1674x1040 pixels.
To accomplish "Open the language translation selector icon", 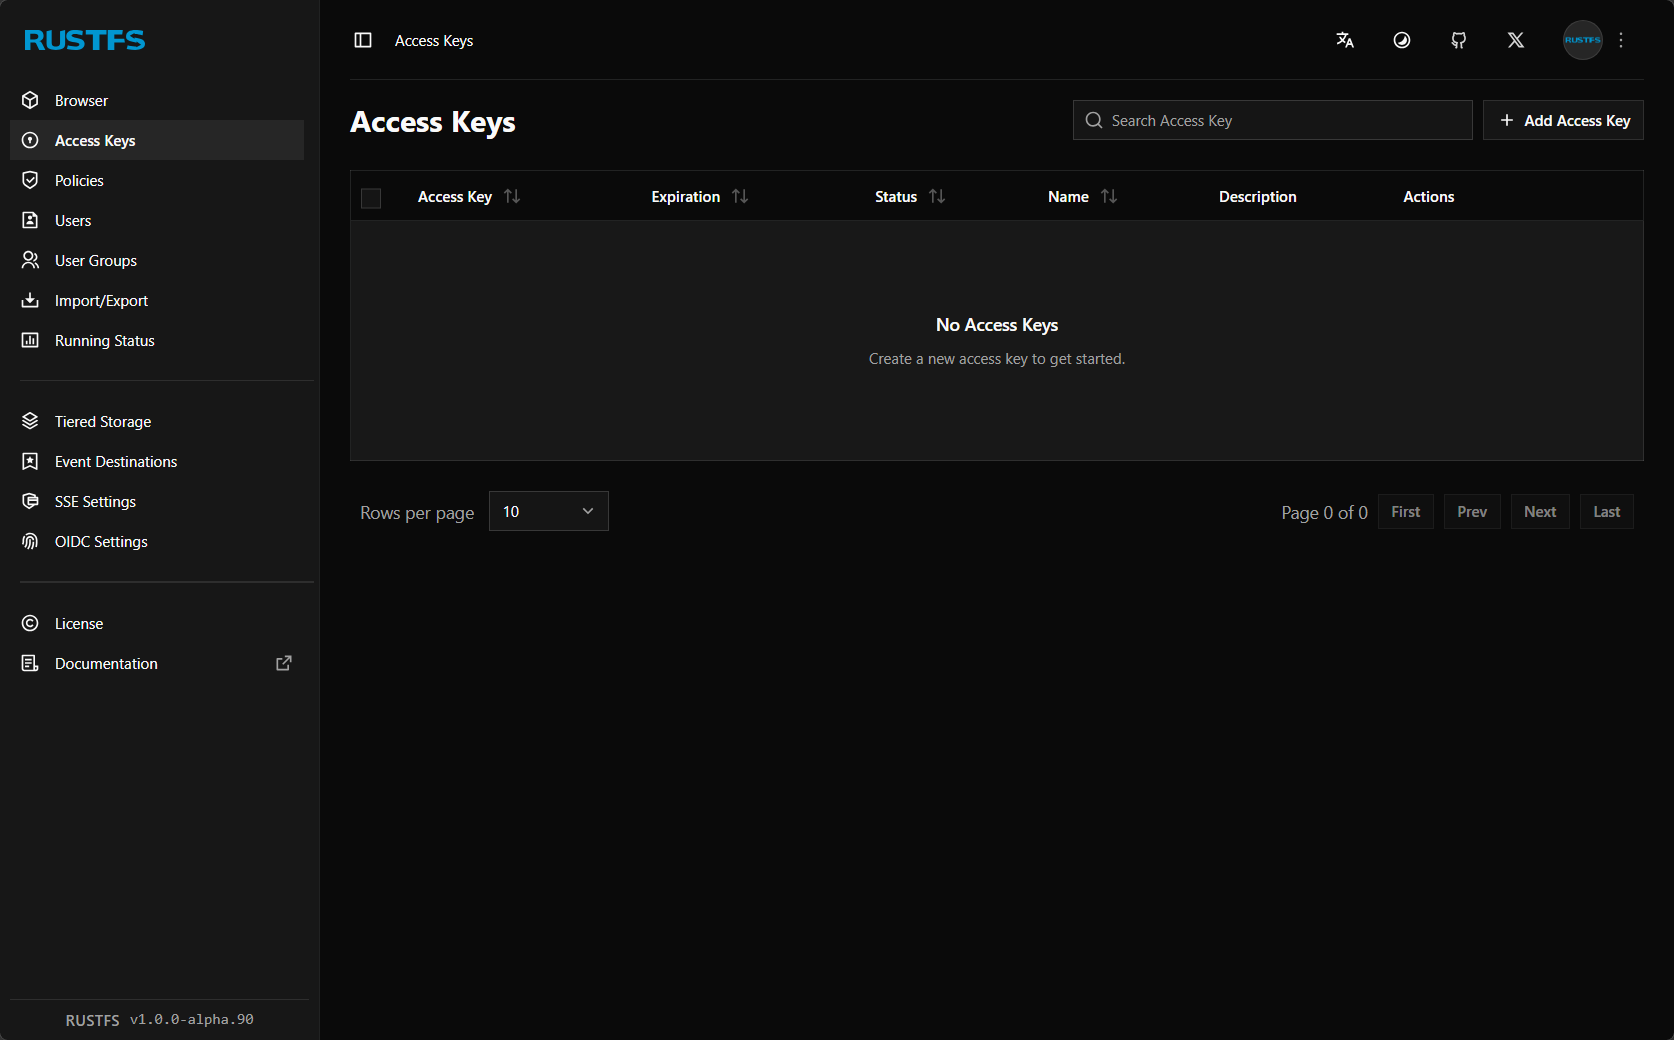I will 1345,40.
